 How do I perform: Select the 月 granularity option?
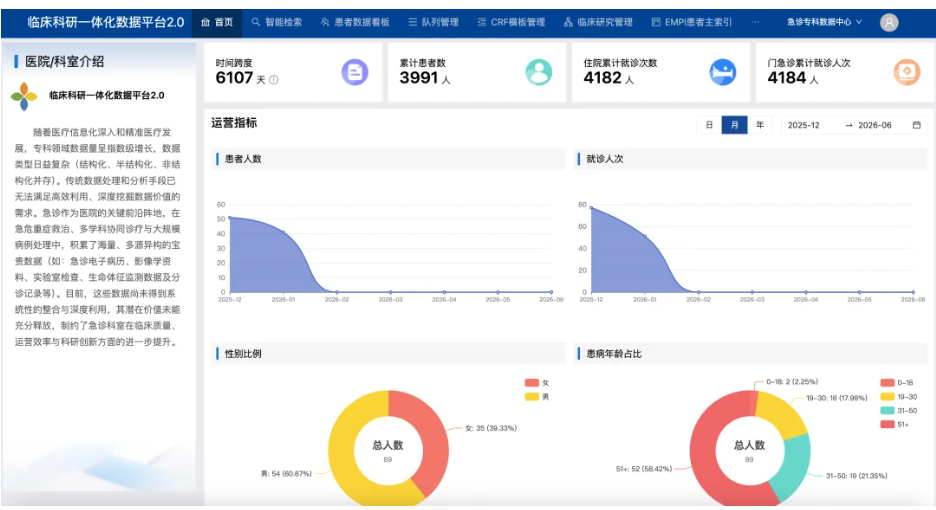pyautogui.click(x=734, y=125)
